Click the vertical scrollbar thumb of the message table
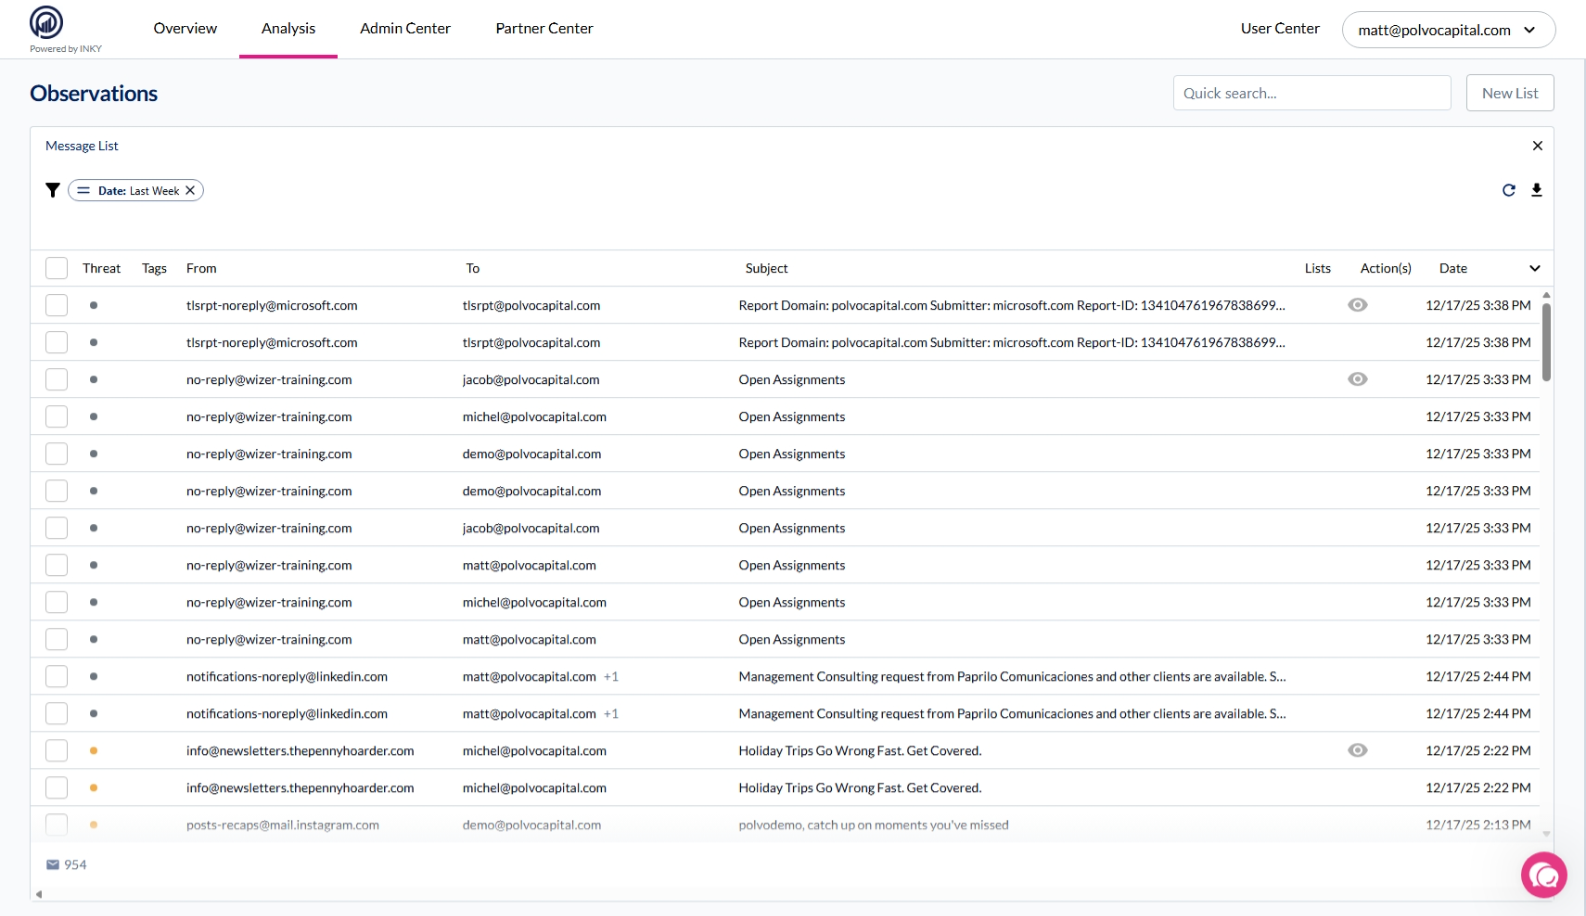The width and height of the screenshot is (1586, 916). point(1546,342)
